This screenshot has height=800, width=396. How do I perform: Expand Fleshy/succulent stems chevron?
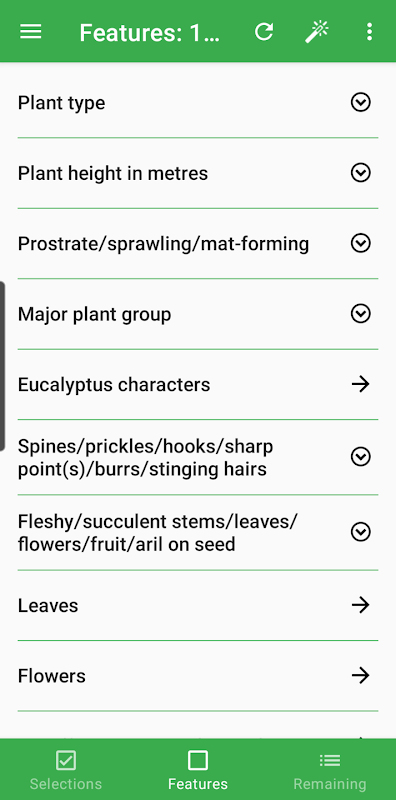click(361, 532)
